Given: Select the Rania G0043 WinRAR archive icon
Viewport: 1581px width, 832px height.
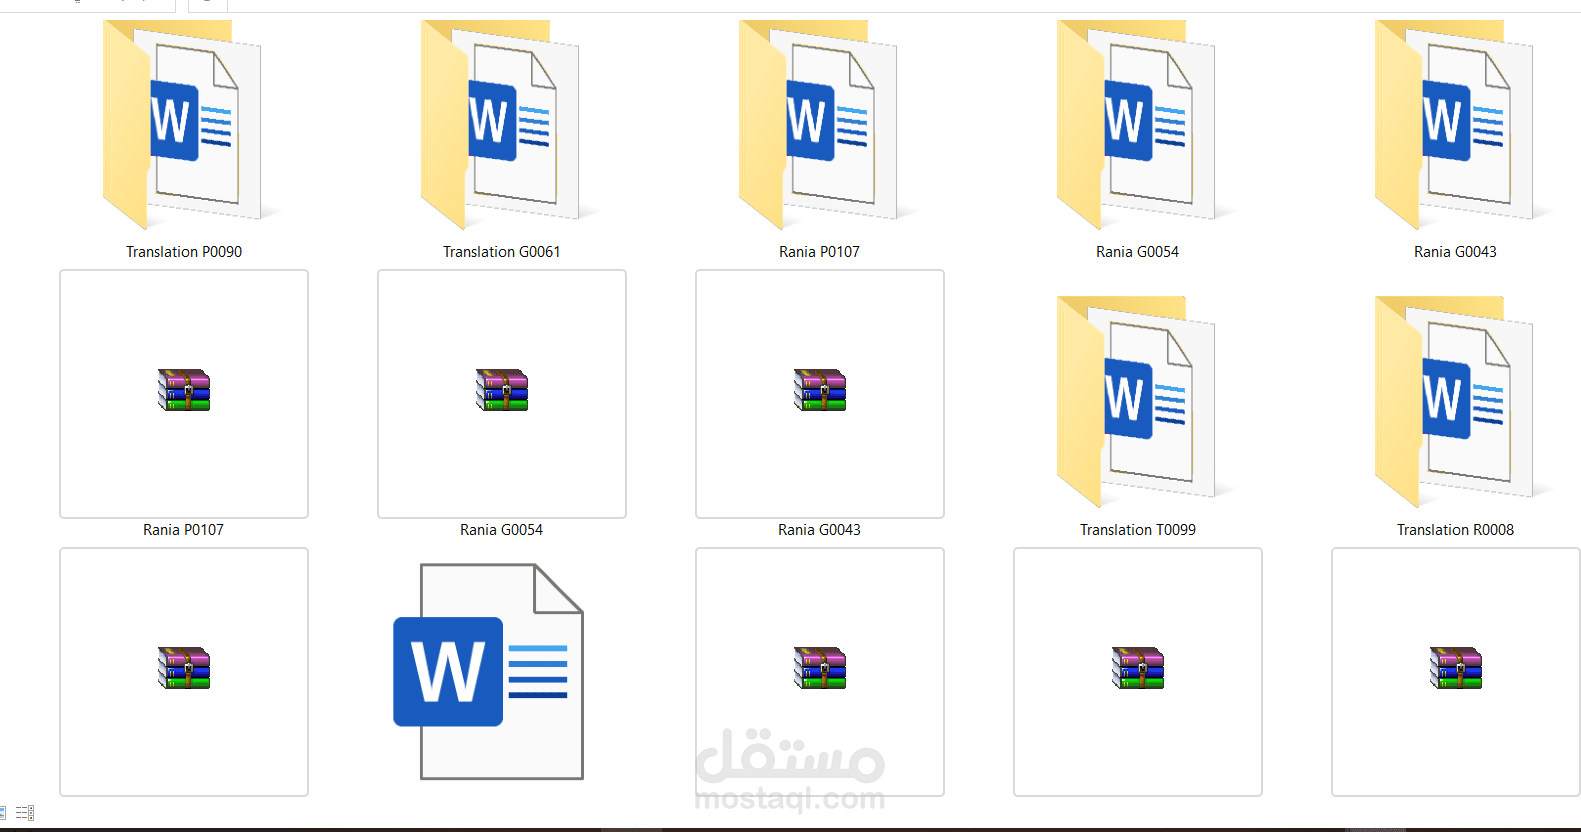Looking at the screenshot, I should pos(820,390).
